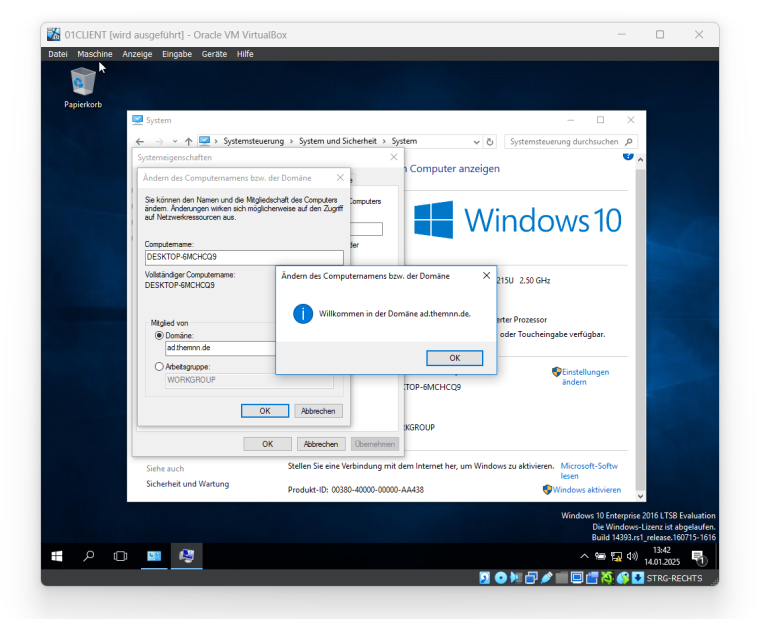
Task: Open the Action Center notification icon
Action: click(x=698, y=556)
